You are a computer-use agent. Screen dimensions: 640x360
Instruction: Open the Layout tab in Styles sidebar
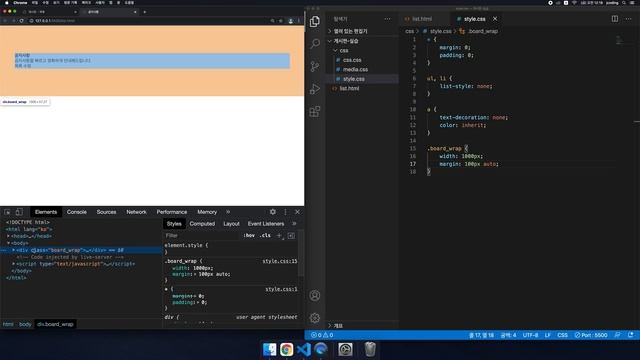point(231,224)
